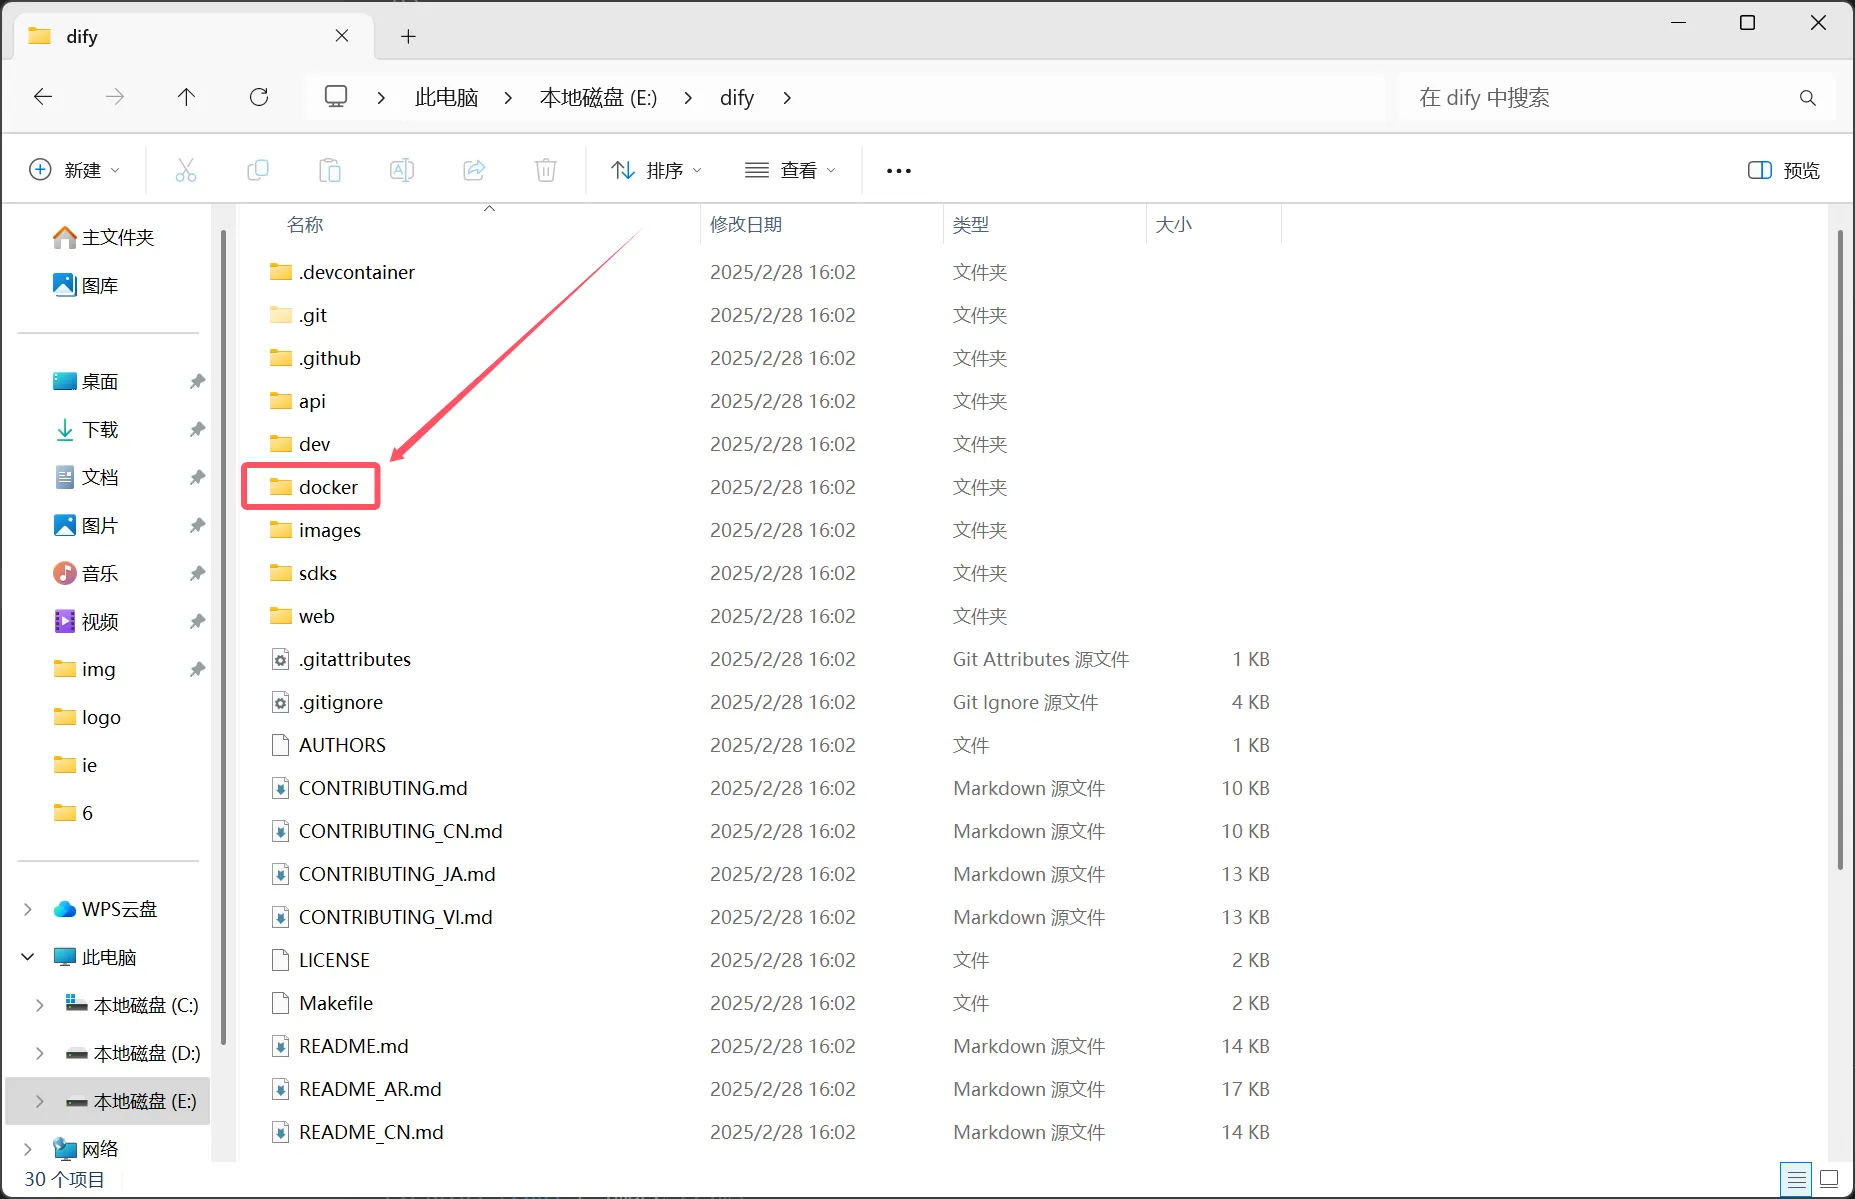
Task: Click the Rename icon in toolbar
Action: 402,170
